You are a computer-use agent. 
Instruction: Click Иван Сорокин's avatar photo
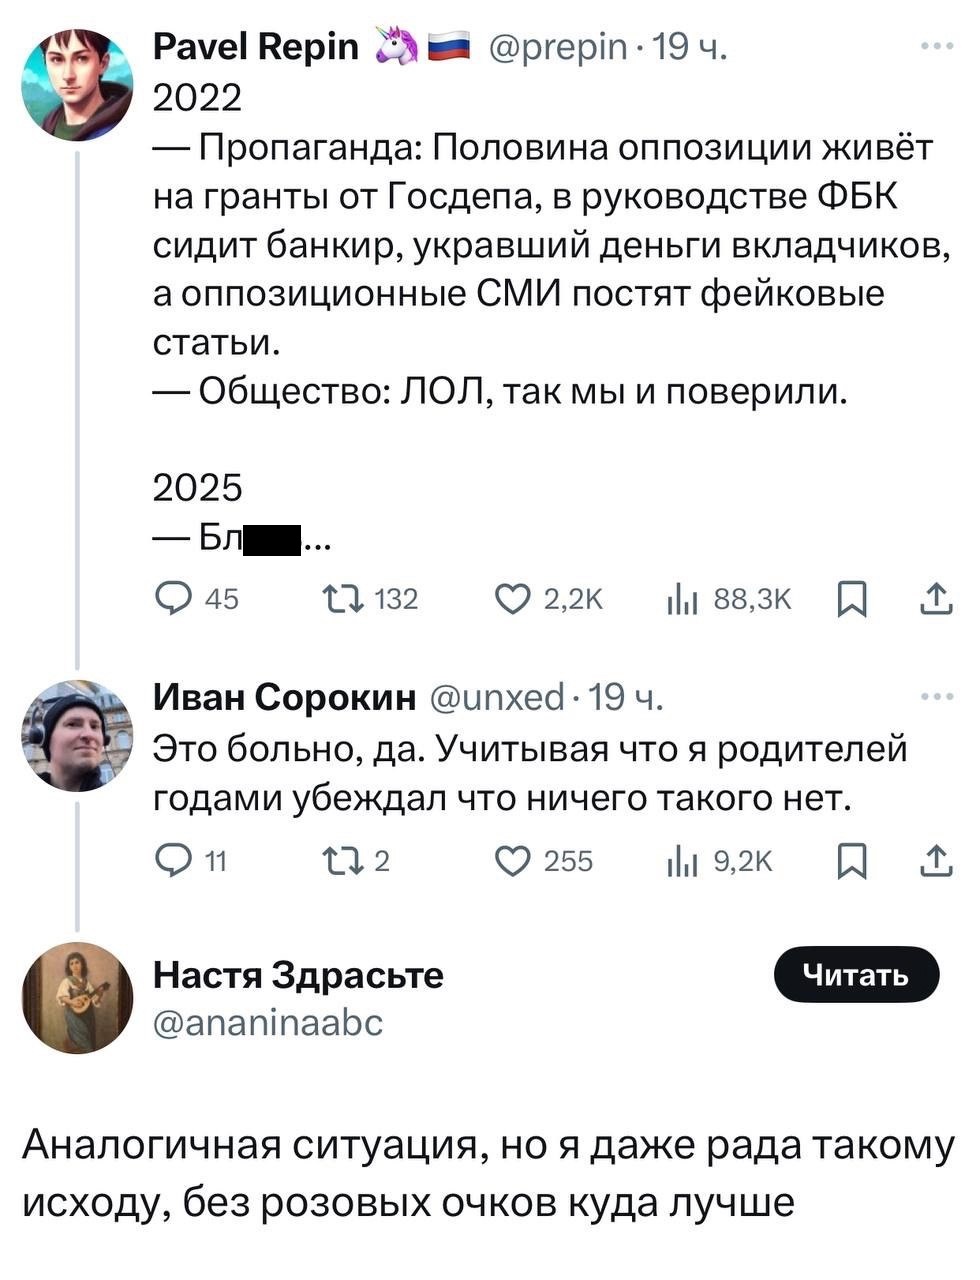click(x=77, y=735)
